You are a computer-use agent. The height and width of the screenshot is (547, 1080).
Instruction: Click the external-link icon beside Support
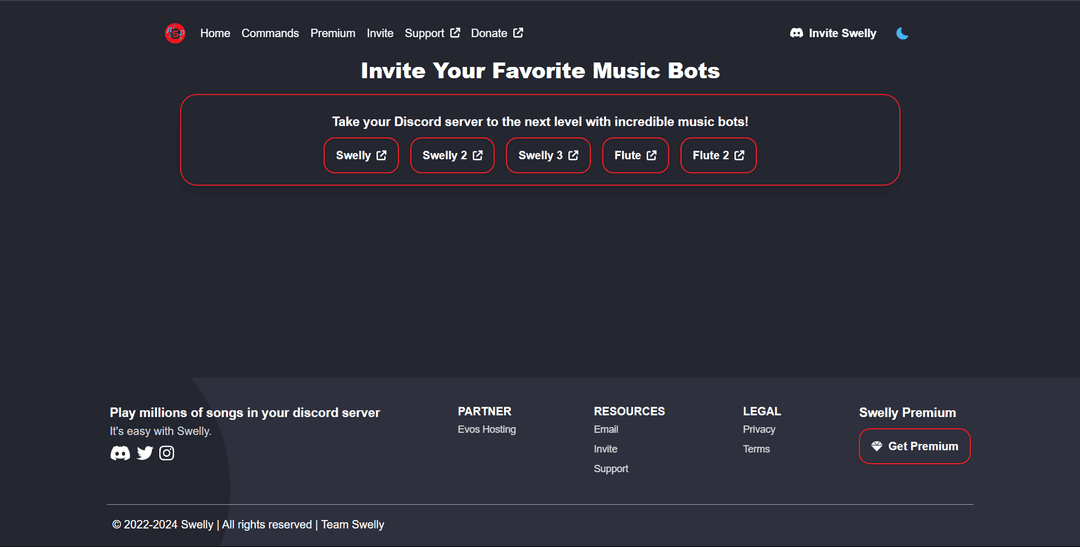tap(455, 32)
